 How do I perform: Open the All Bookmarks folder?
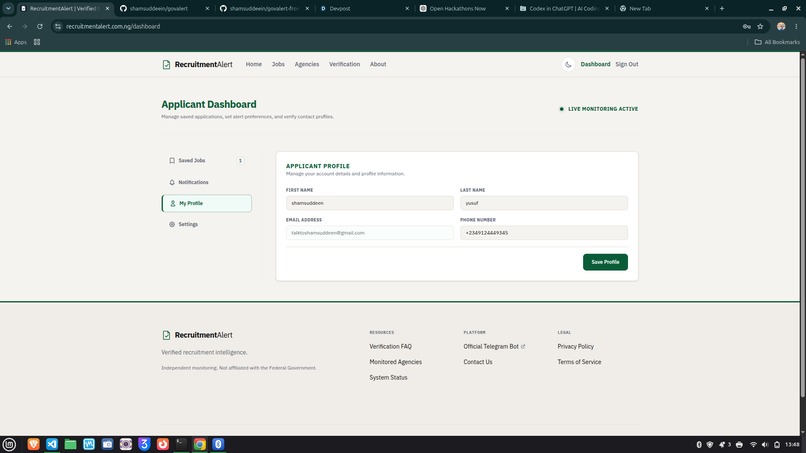click(x=777, y=42)
